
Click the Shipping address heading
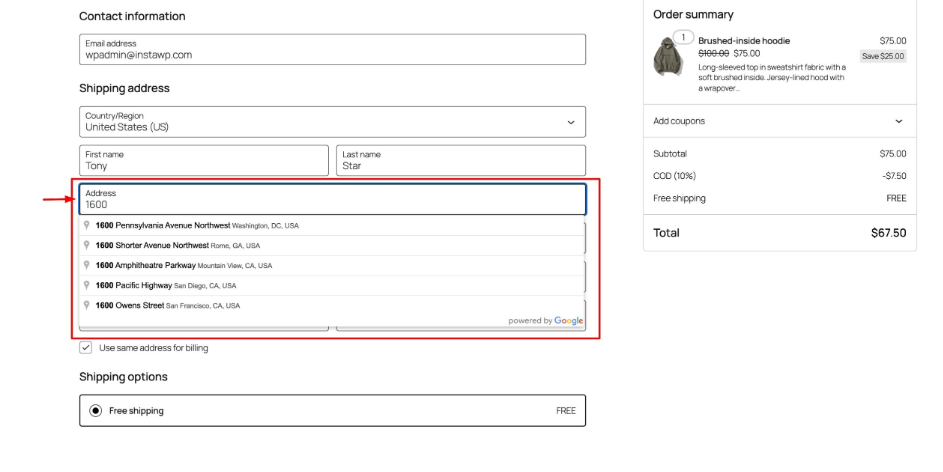click(124, 88)
